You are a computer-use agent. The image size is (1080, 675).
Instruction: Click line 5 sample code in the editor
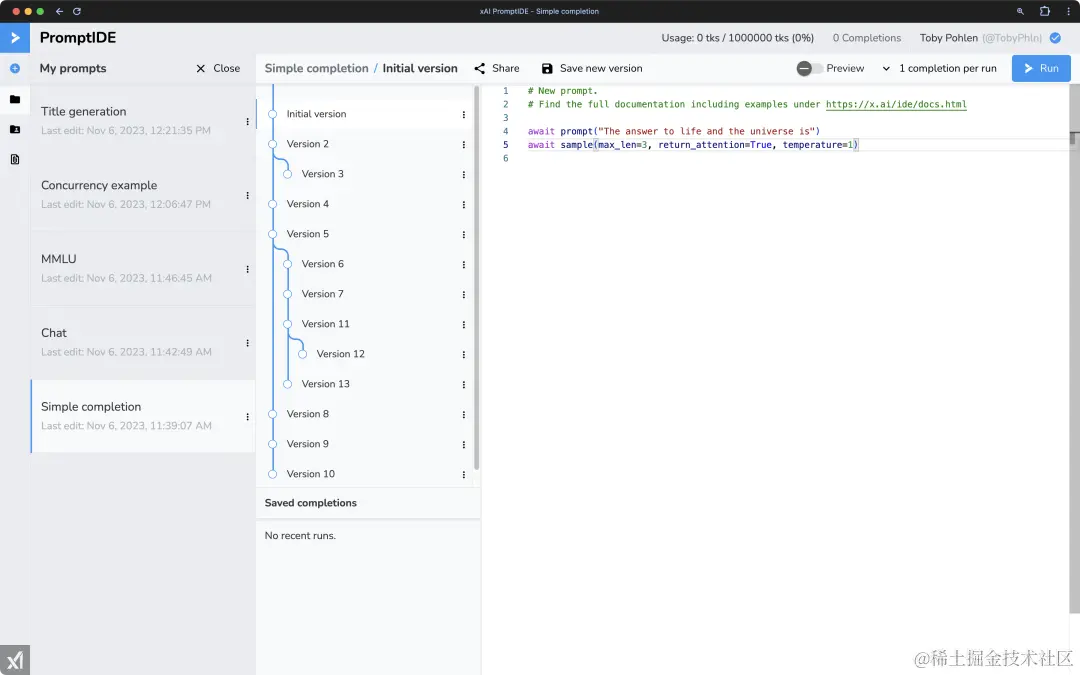tap(693, 145)
